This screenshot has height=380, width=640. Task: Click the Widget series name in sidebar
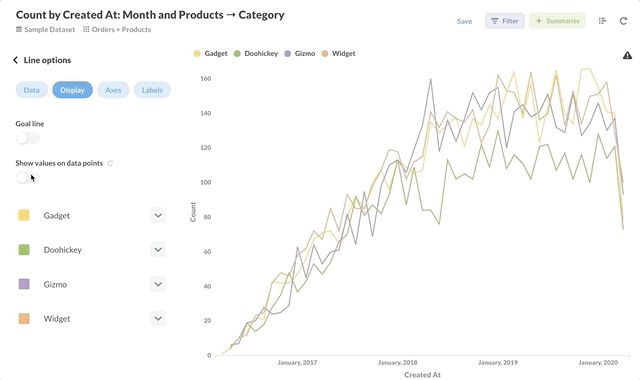(x=57, y=319)
